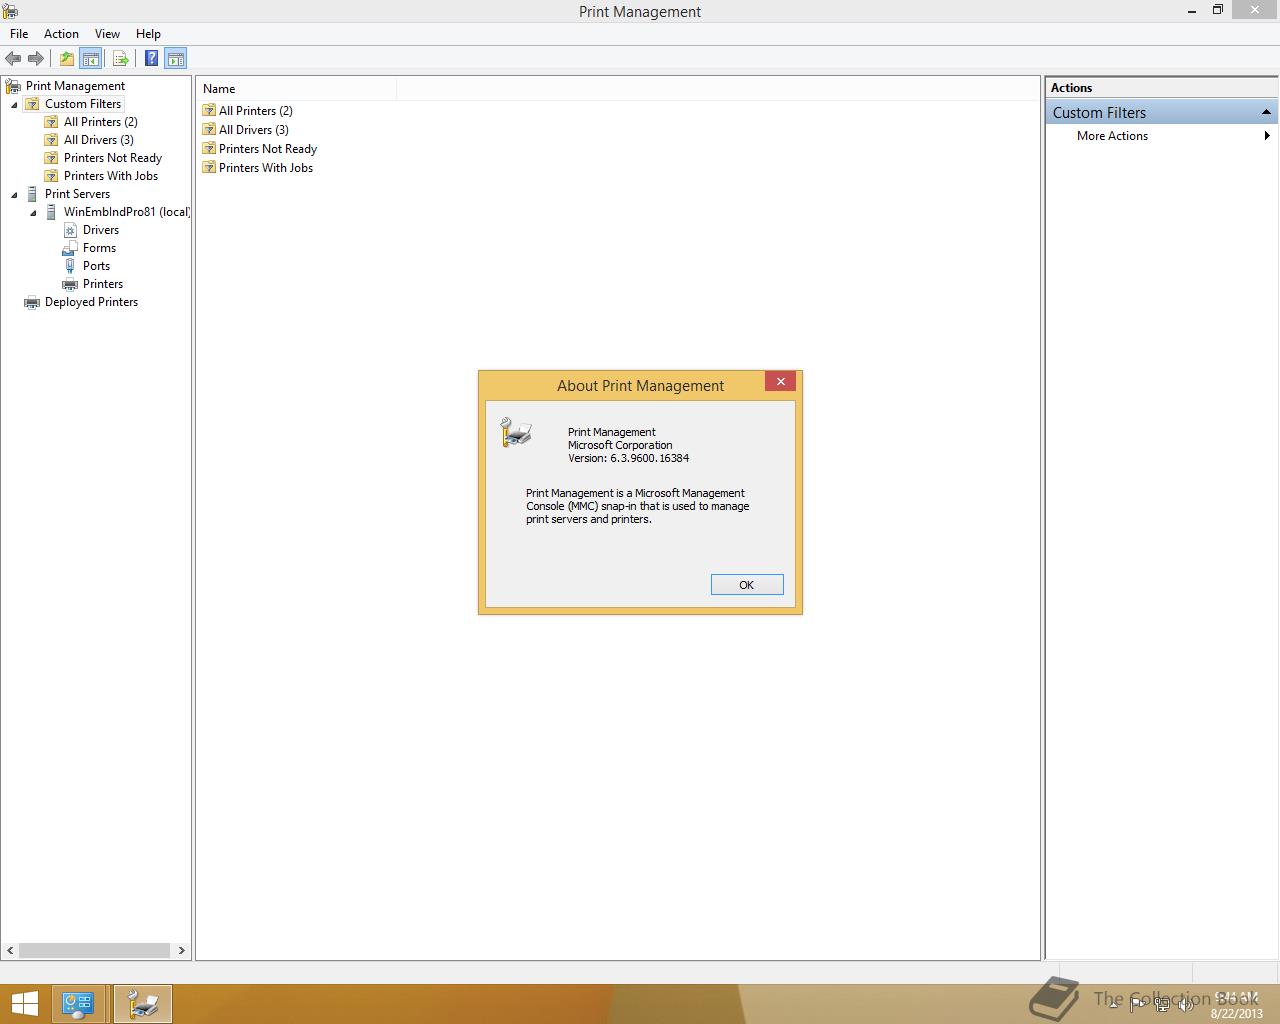Image resolution: width=1280 pixels, height=1024 pixels.
Task: Select Printers Not Ready in the tree
Action: (113, 158)
